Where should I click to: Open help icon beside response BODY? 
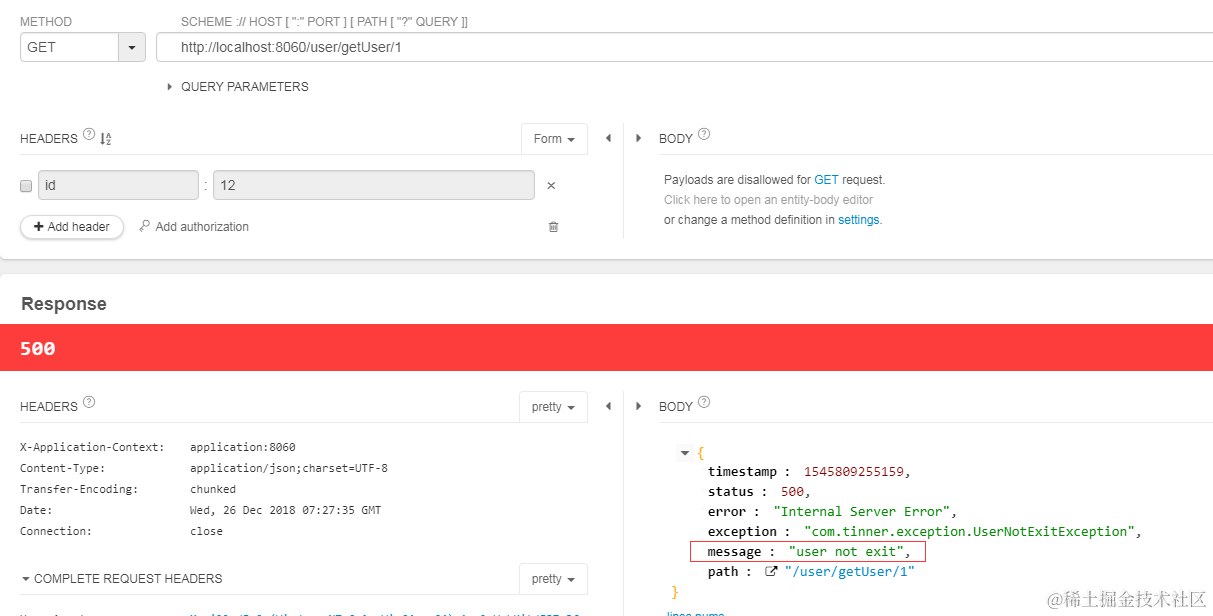point(704,402)
